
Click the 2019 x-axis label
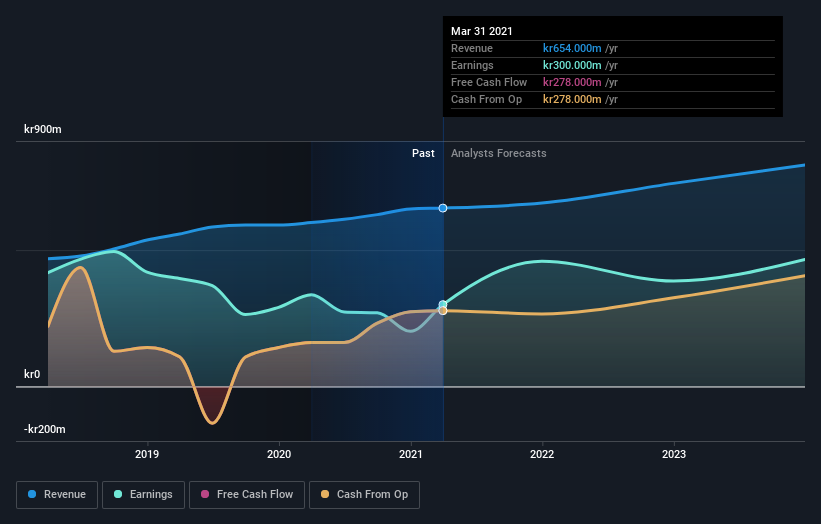[x=147, y=454]
